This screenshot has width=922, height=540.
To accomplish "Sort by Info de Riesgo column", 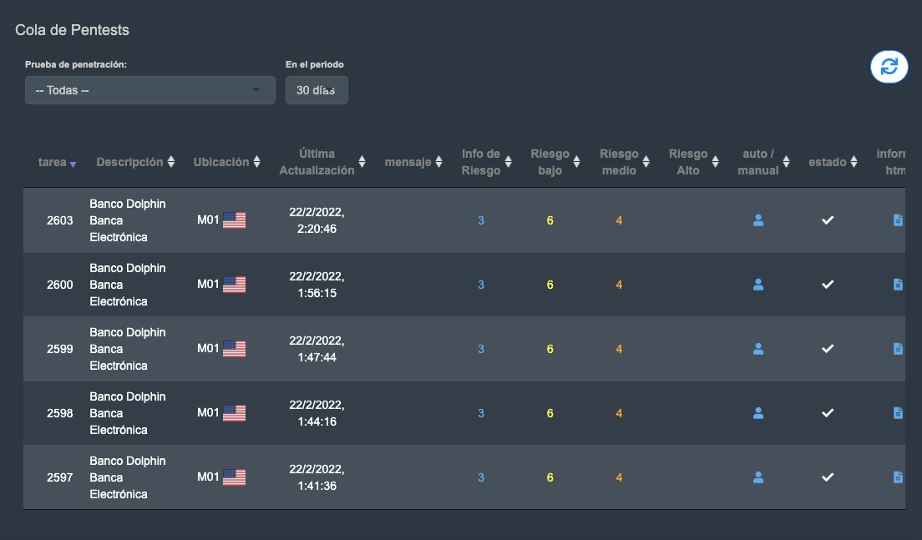I will [x=486, y=162].
